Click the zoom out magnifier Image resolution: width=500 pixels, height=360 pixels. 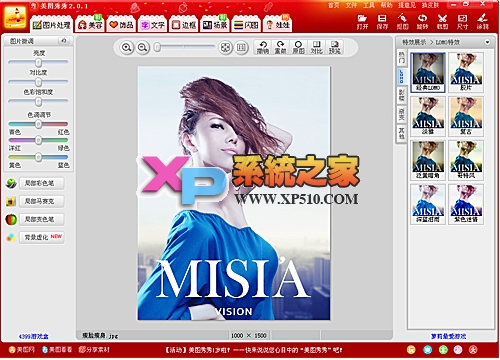(143, 48)
